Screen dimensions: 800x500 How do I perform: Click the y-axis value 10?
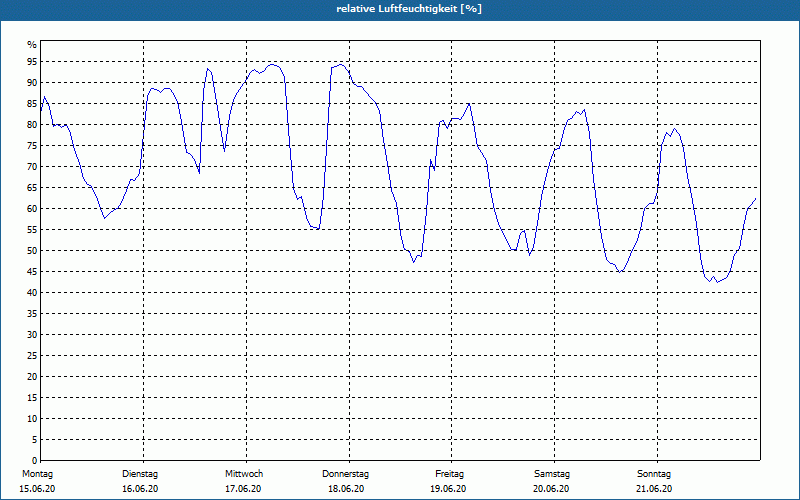click(x=32, y=418)
